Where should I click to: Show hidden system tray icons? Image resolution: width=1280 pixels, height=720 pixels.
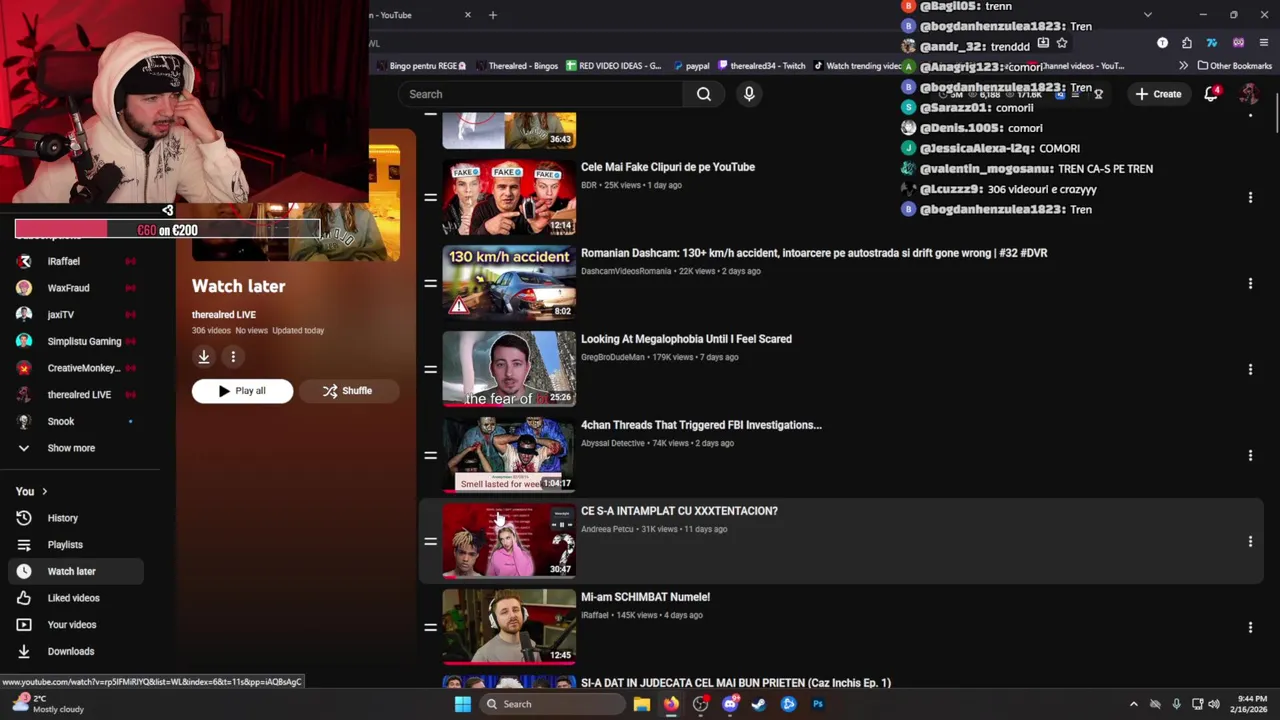[1134, 704]
